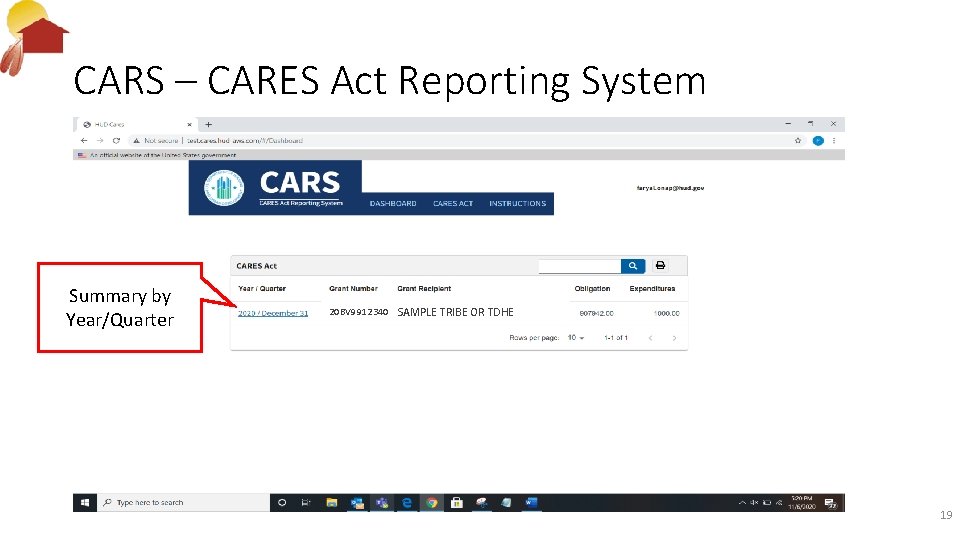This screenshot has height=540, width=960.
Task: Click the 1-1 of 1 pagination text
Action: pyautogui.click(x=615, y=337)
